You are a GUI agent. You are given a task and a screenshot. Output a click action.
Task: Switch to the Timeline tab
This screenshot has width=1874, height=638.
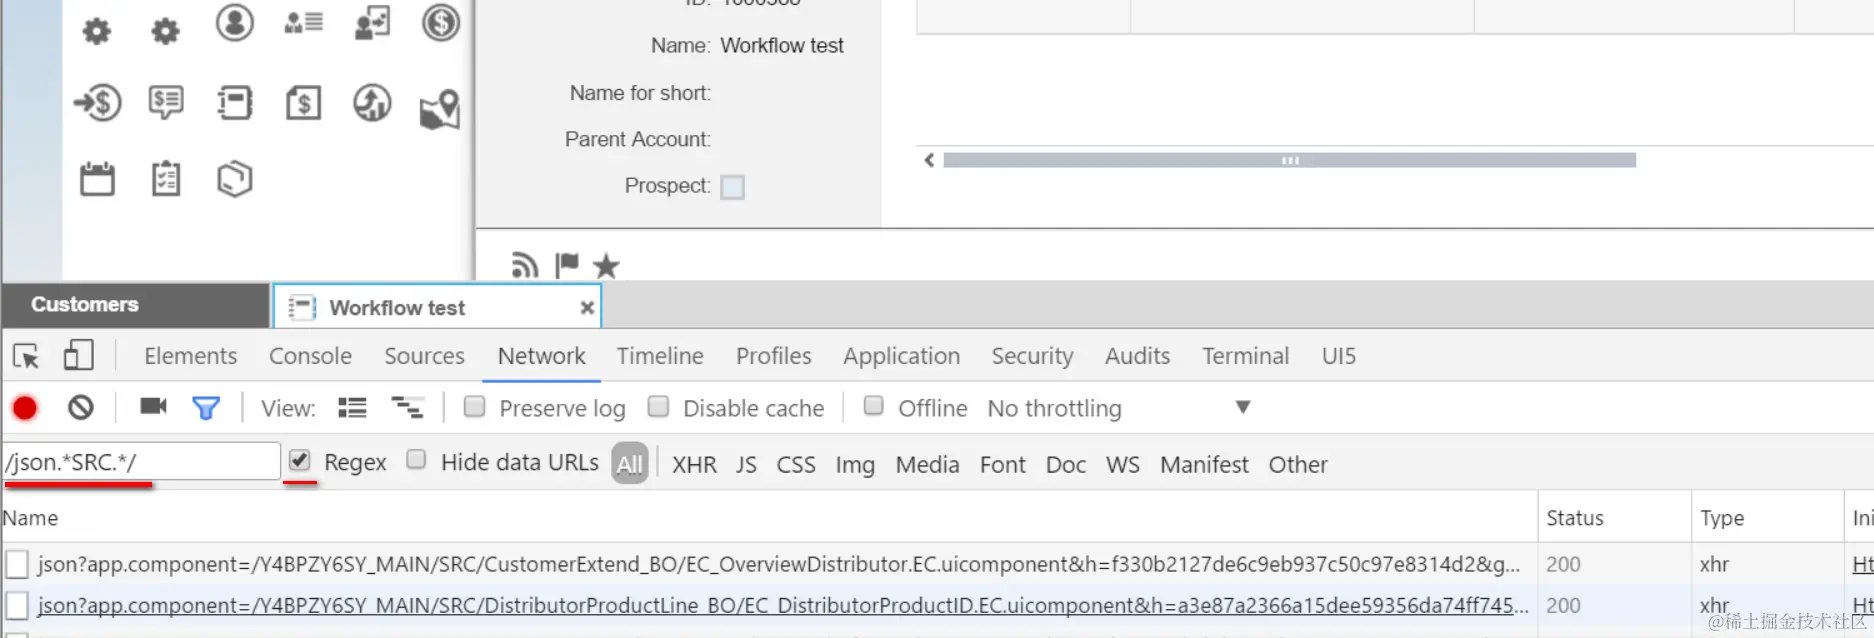click(660, 356)
